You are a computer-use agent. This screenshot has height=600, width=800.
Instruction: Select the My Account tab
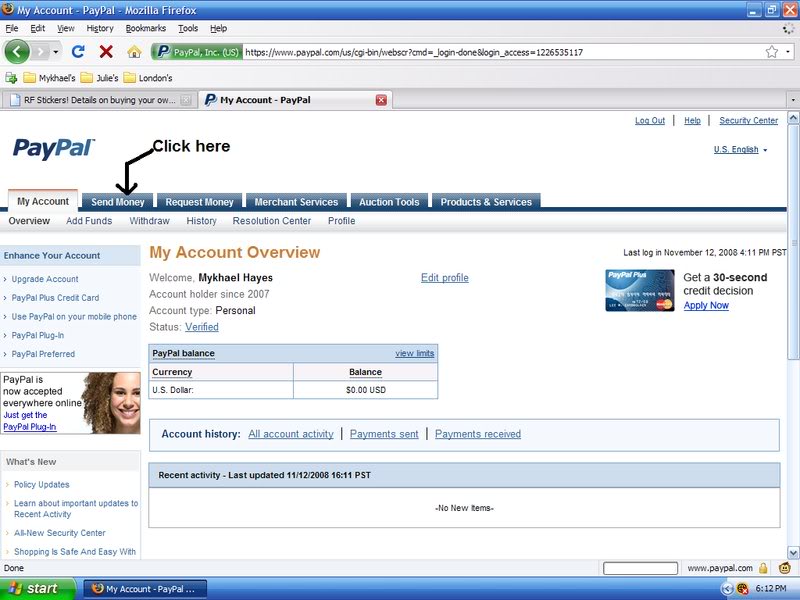pyautogui.click(x=43, y=201)
